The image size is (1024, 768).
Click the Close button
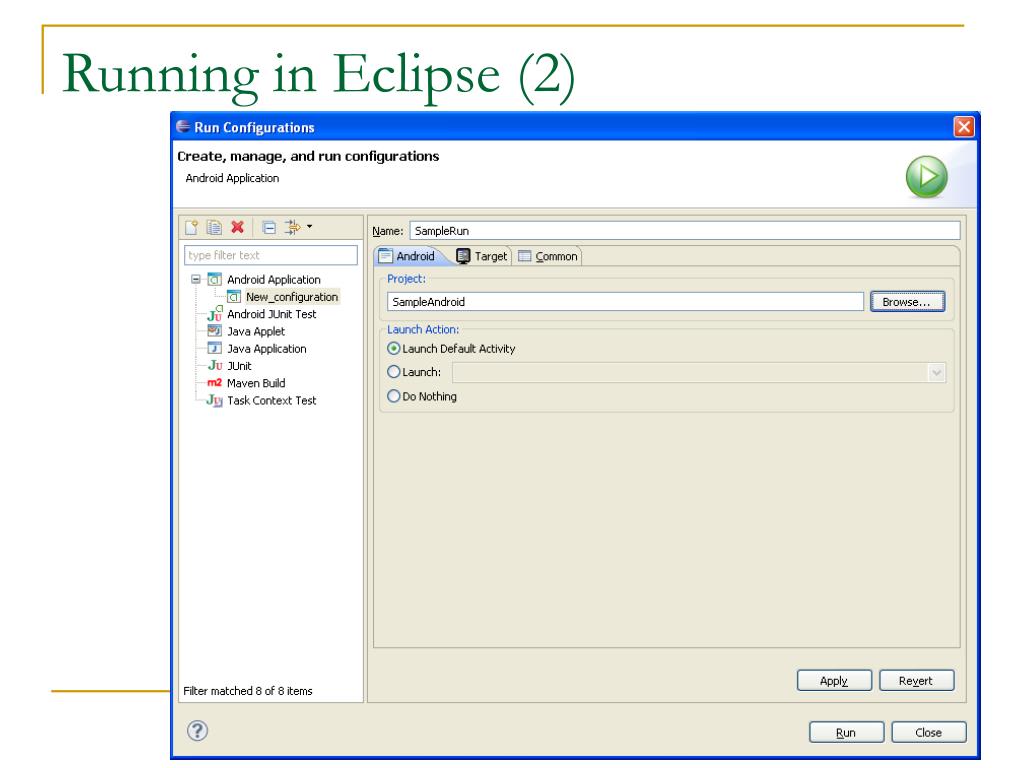pos(929,732)
